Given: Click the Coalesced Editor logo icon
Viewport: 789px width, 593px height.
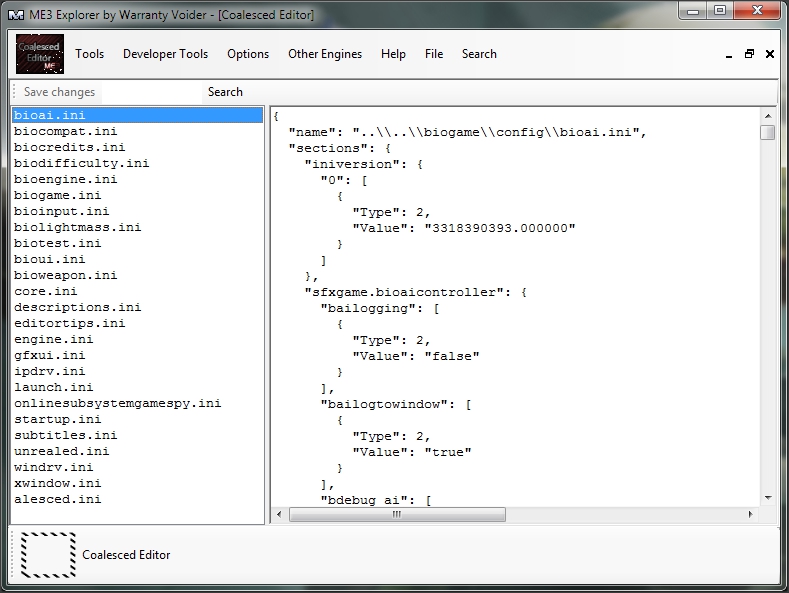Looking at the screenshot, I should point(40,54).
